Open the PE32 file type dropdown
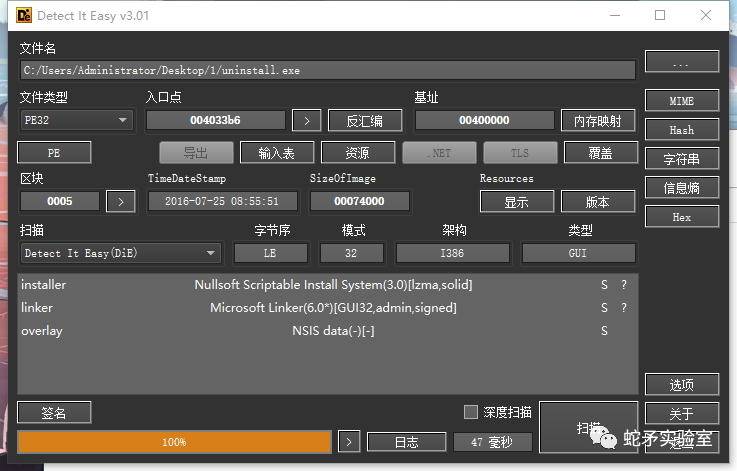This screenshot has width=737, height=471. tap(77, 120)
